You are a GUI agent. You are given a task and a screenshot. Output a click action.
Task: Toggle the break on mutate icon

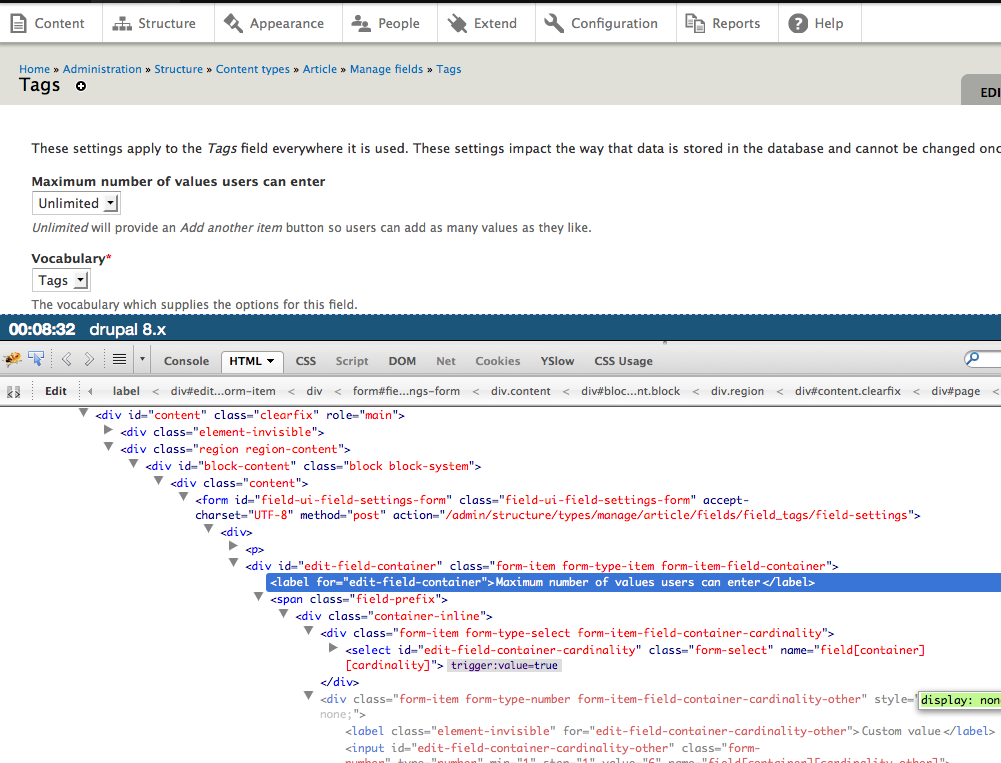coord(13,392)
